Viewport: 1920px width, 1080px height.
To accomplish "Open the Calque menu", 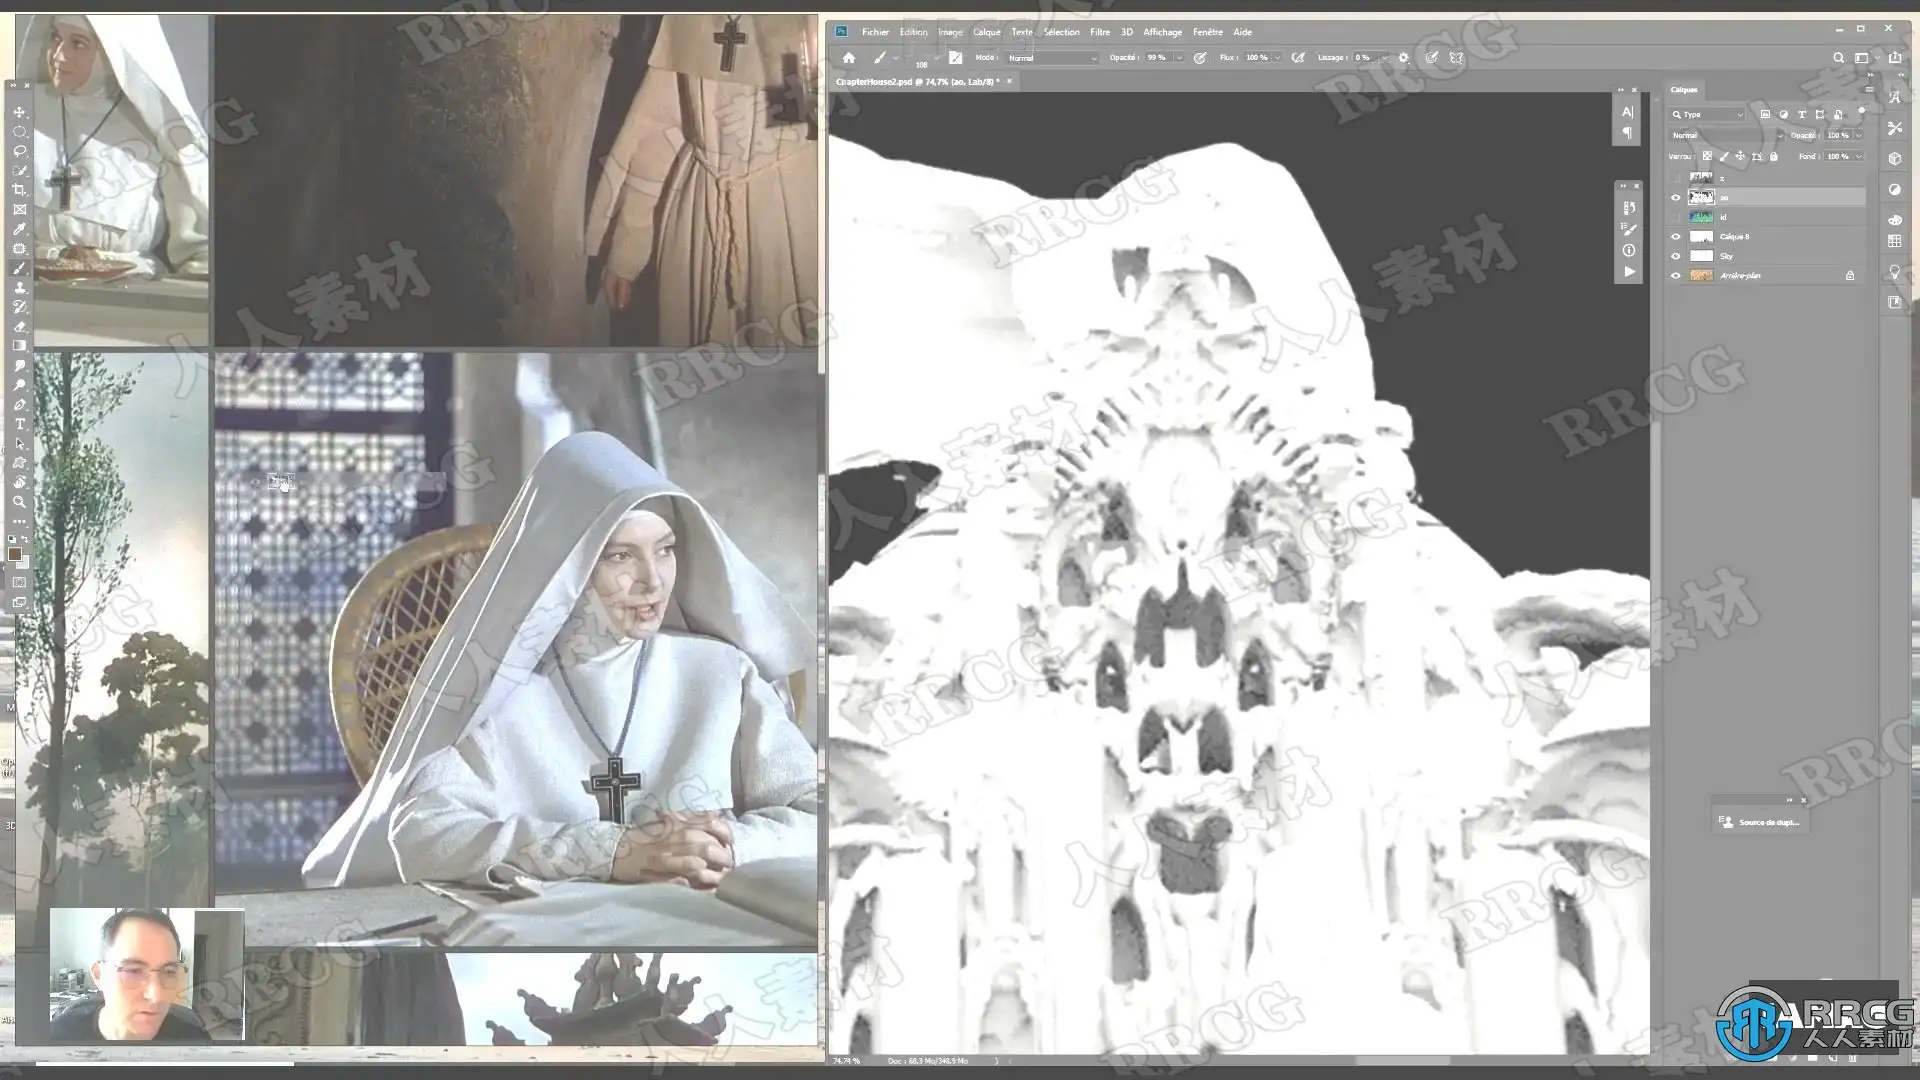I will [986, 32].
